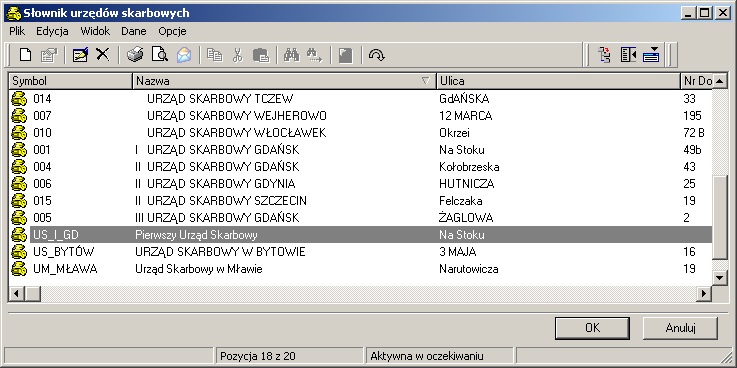Image resolution: width=737 pixels, height=368 pixels.
Task: Sort by the Nazwa column header
Action: [284, 81]
